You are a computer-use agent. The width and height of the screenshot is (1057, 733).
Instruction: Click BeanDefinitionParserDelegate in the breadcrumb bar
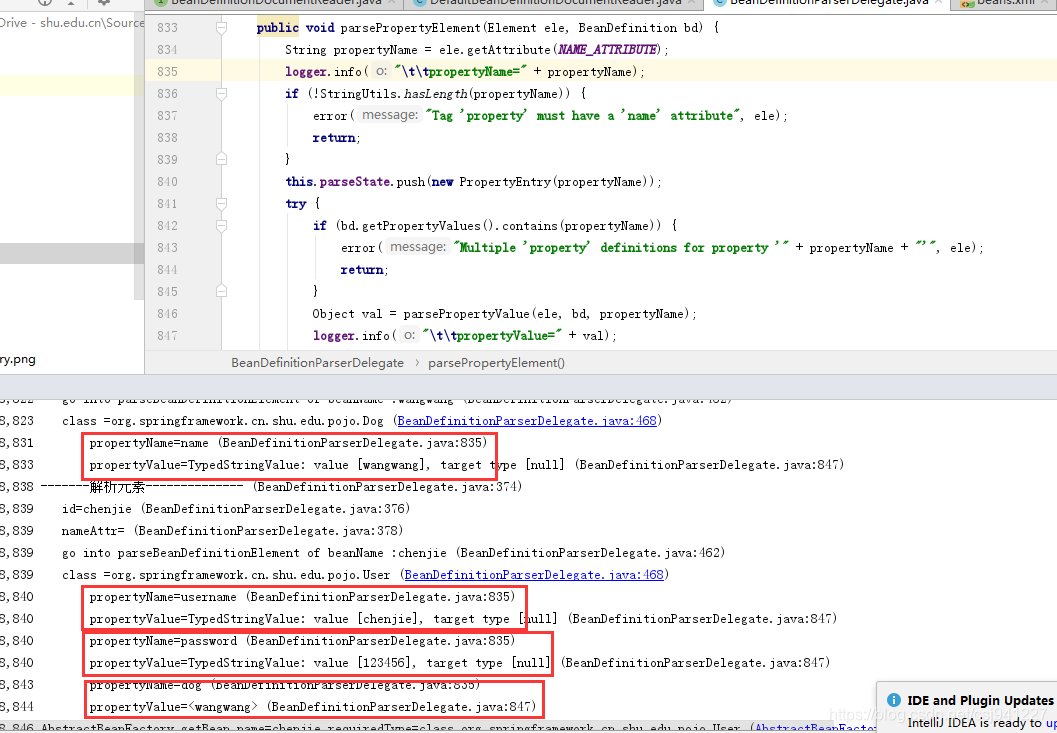tap(318, 363)
